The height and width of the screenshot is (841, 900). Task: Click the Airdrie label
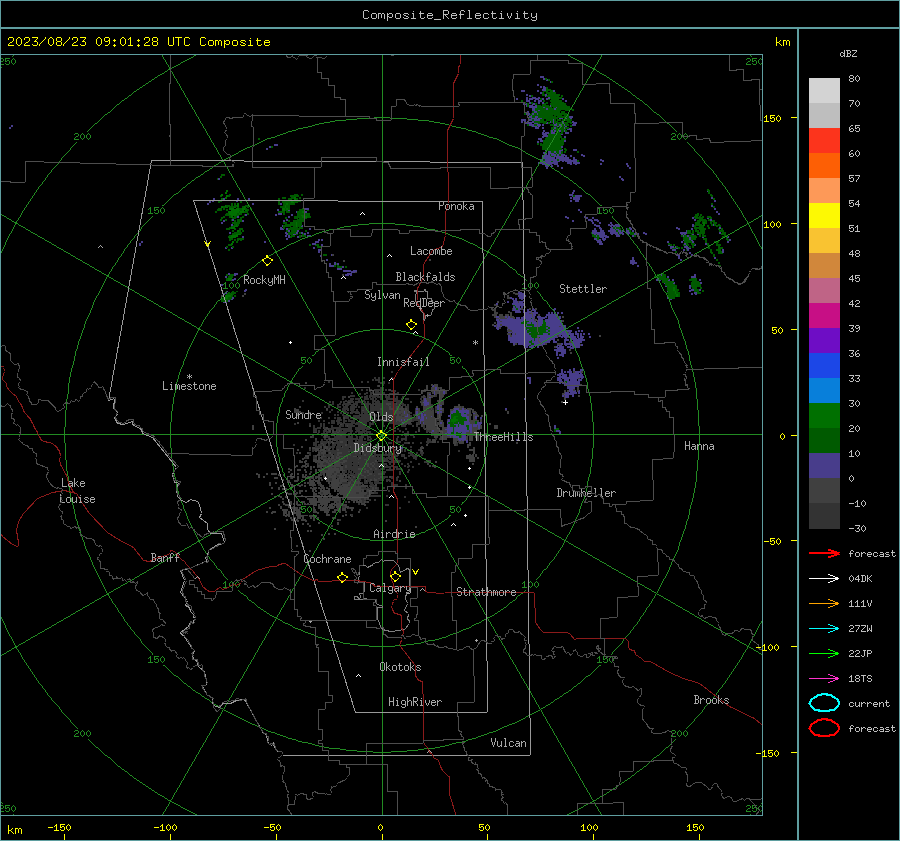click(394, 534)
